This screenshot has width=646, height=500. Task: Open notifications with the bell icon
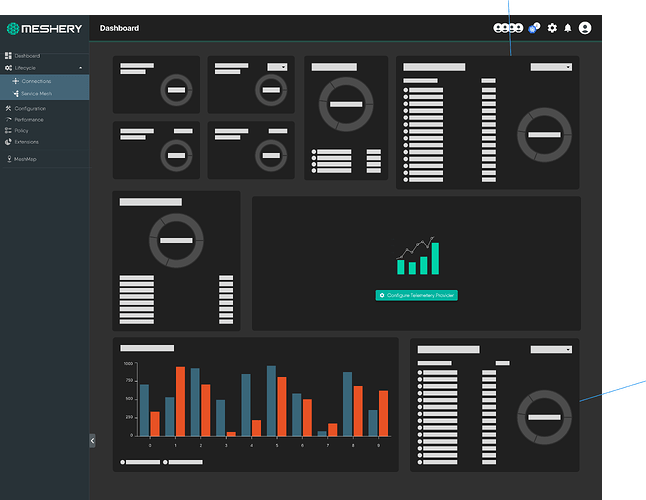(568, 28)
